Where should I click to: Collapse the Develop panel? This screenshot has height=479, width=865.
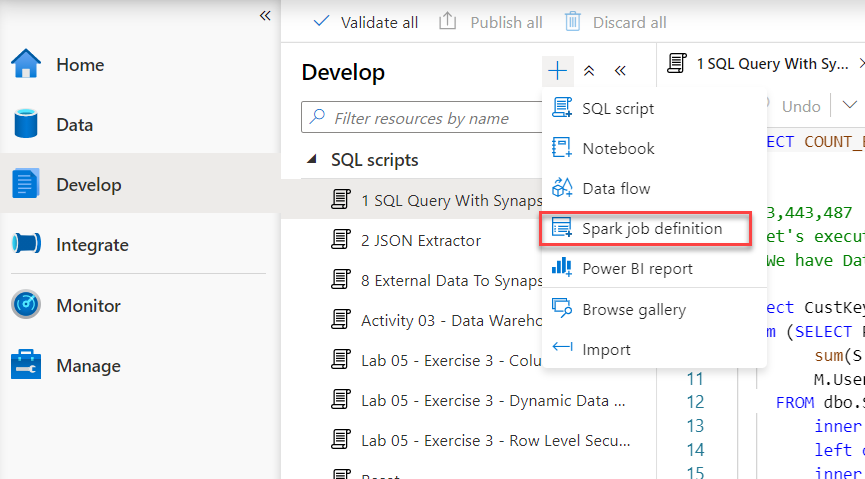tap(620, 71)
